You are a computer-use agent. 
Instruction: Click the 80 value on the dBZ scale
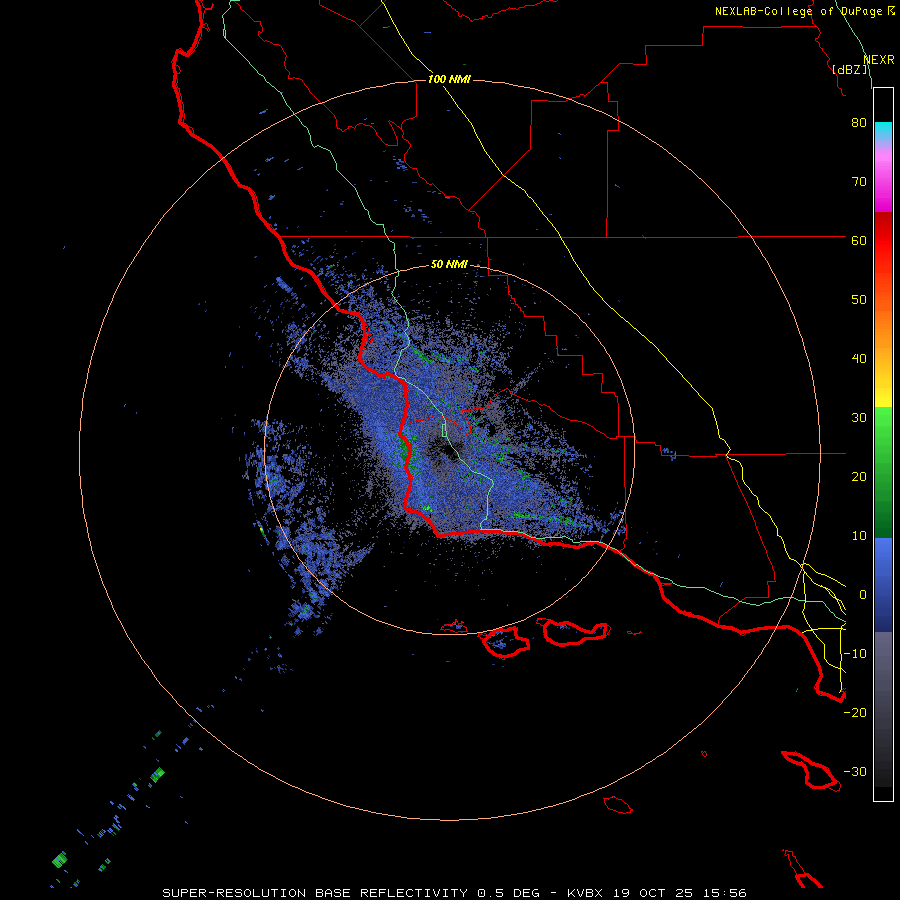[859, 123]
